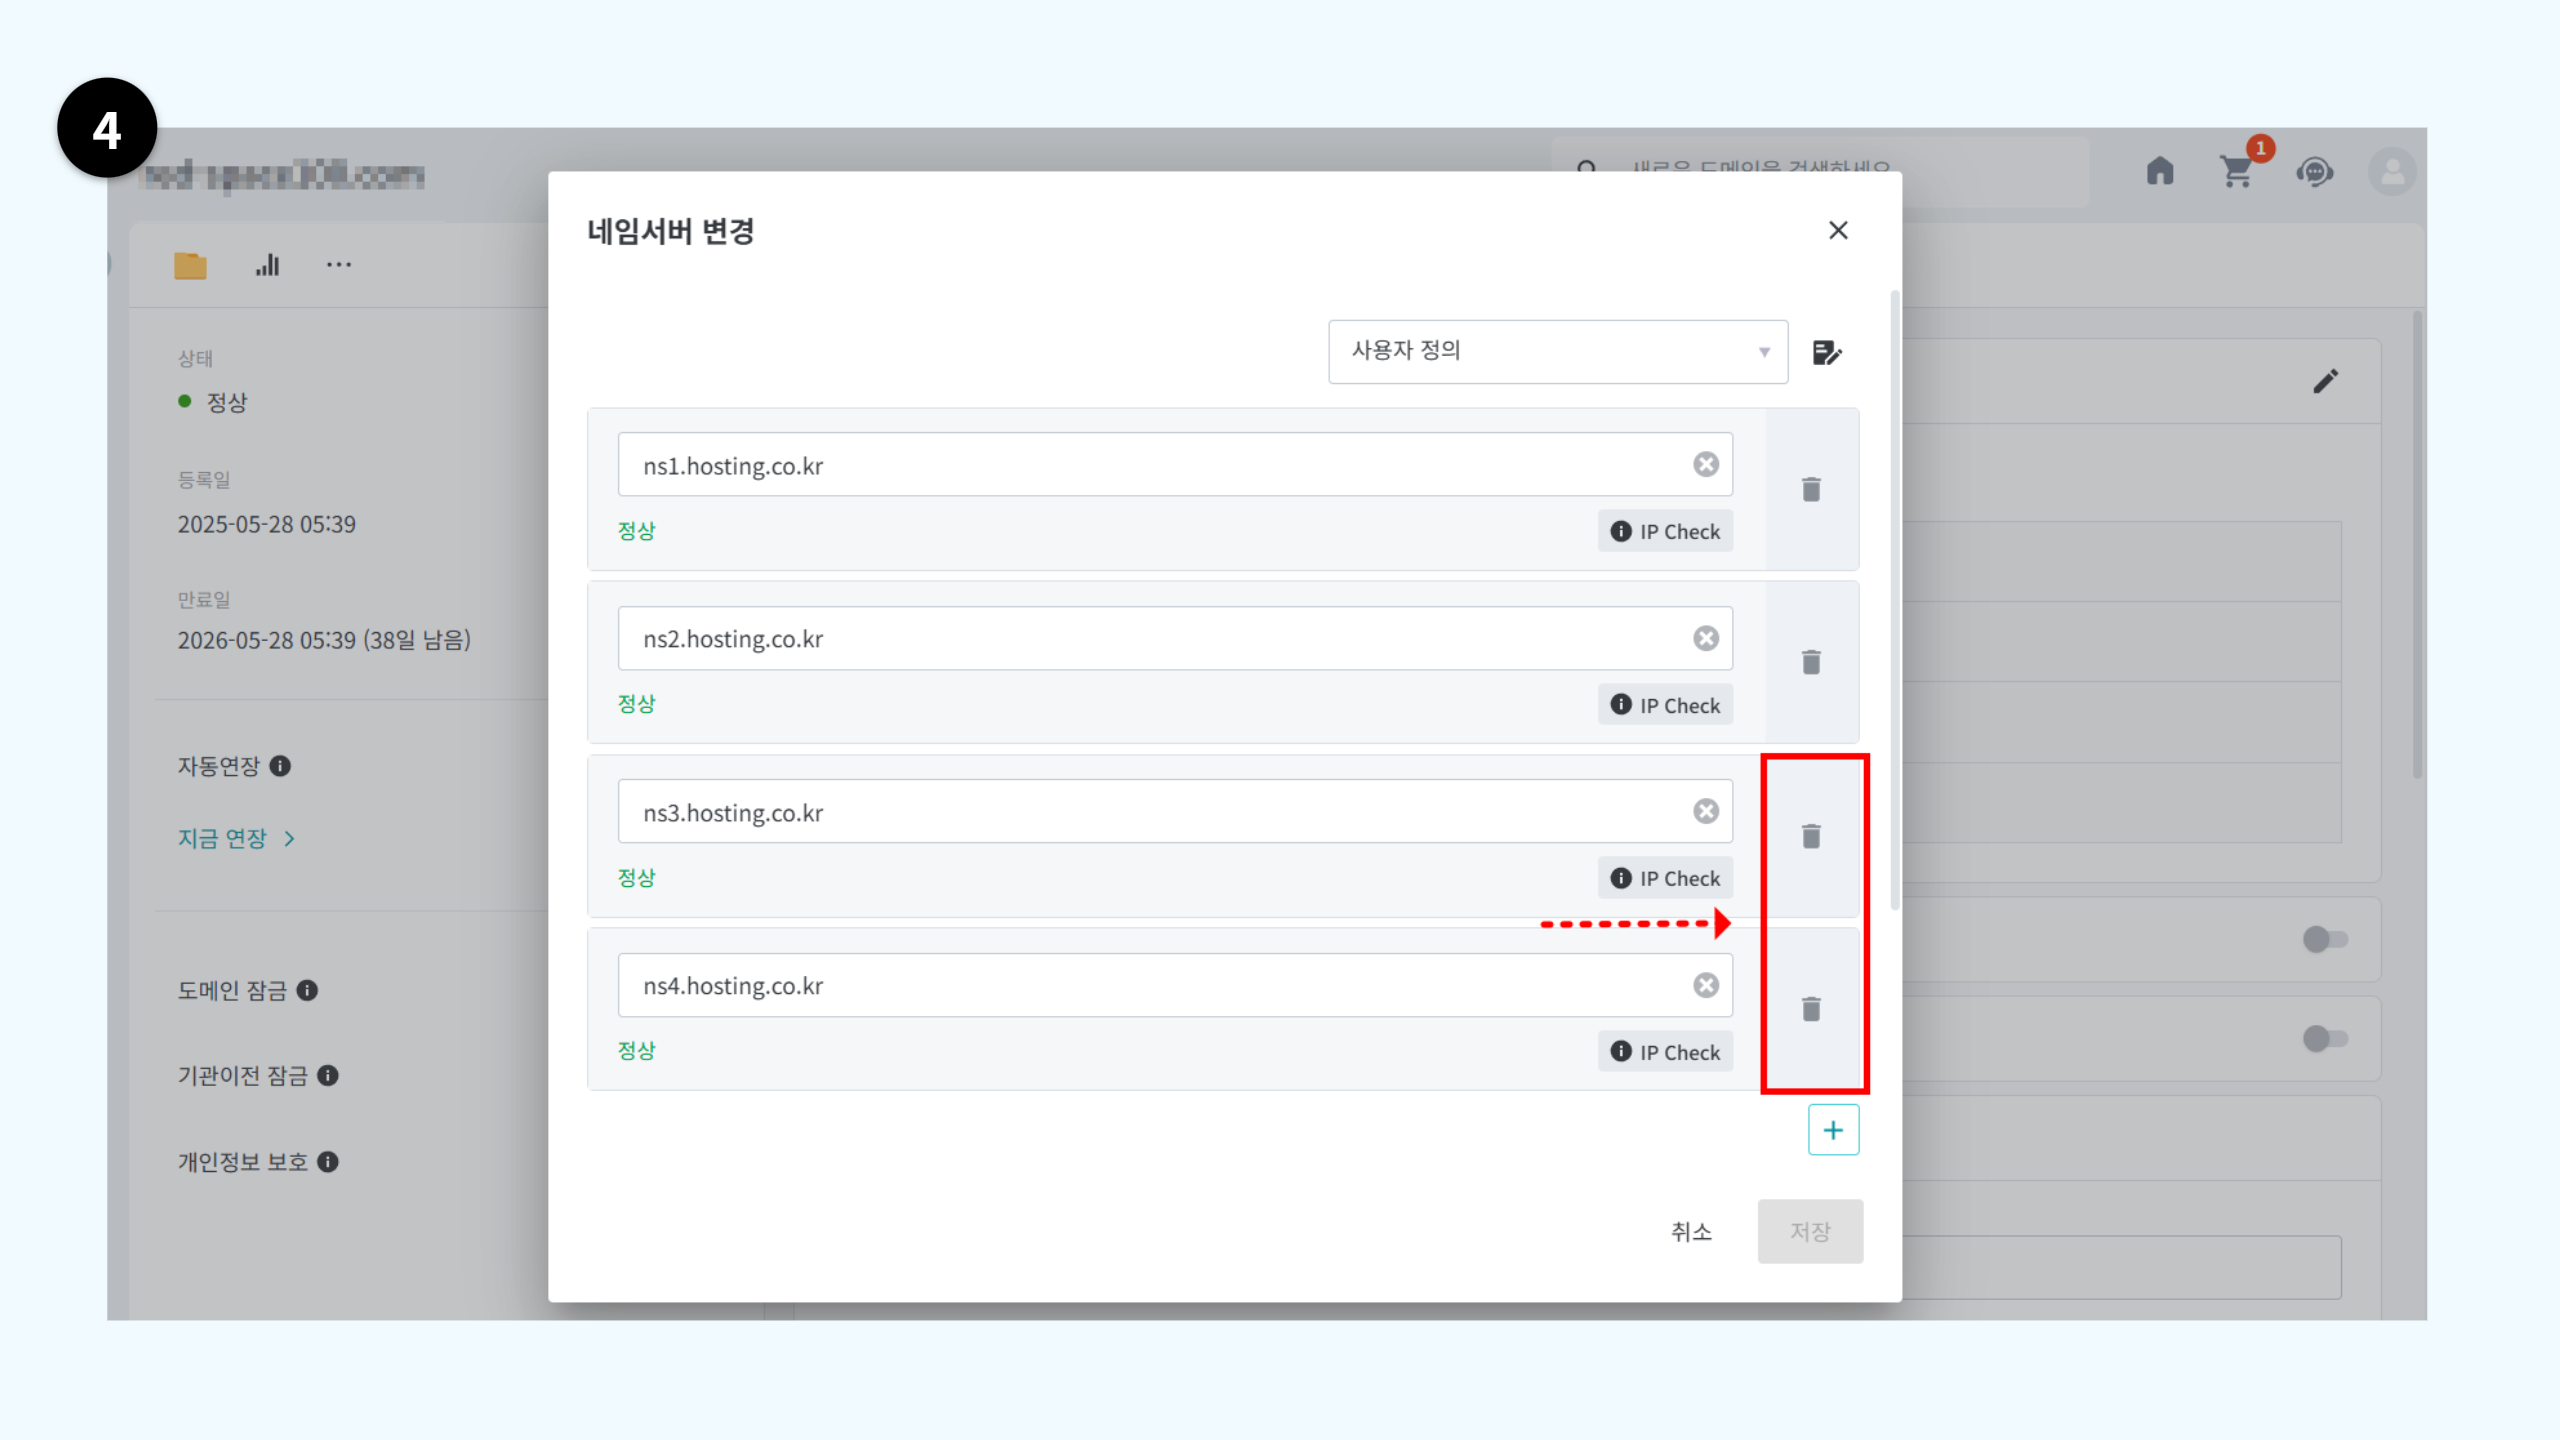Clear the ns2.hosting.co.kr input field

[x=1706, y=638]
